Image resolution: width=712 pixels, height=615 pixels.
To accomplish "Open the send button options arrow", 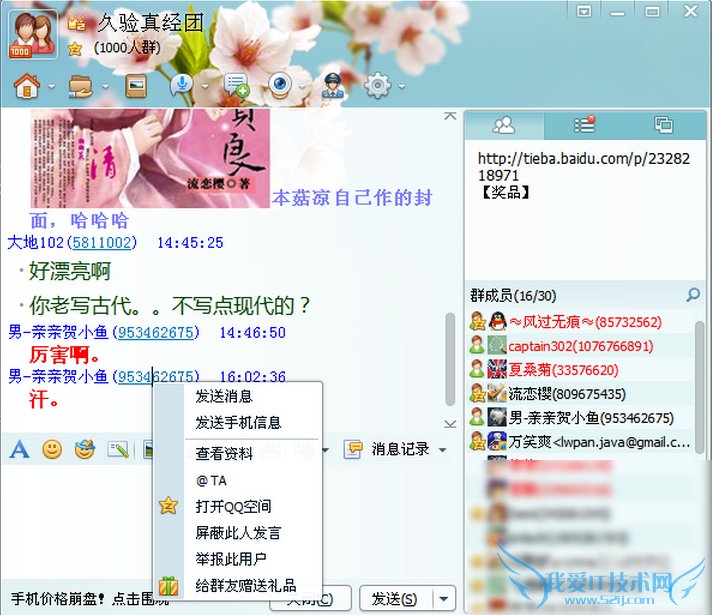I will tap(444, 599).
